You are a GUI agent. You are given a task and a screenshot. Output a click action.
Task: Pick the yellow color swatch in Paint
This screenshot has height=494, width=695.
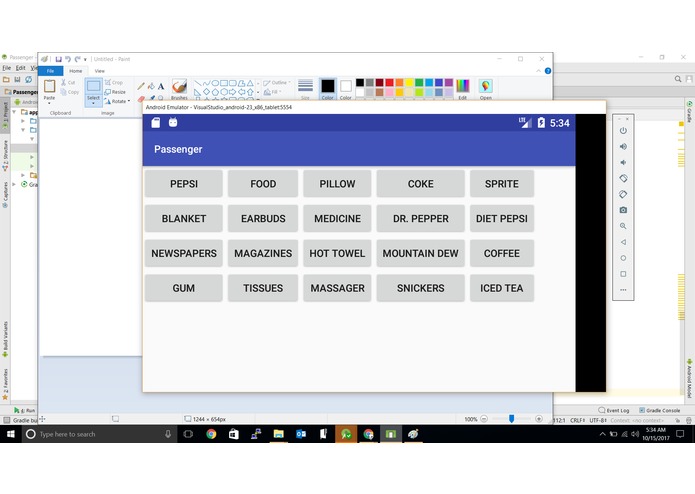(x=409, y=82)
